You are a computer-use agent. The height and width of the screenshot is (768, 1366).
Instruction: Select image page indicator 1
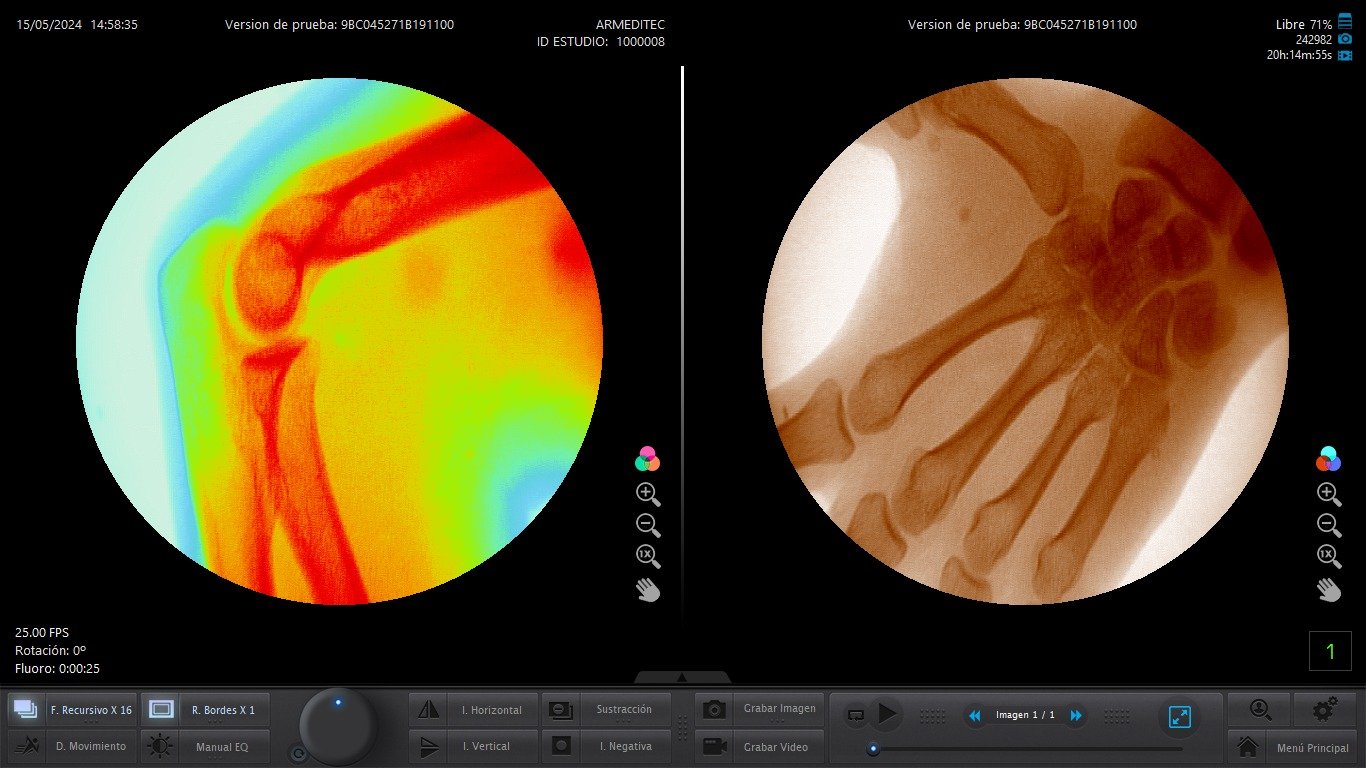(1330, 650)
